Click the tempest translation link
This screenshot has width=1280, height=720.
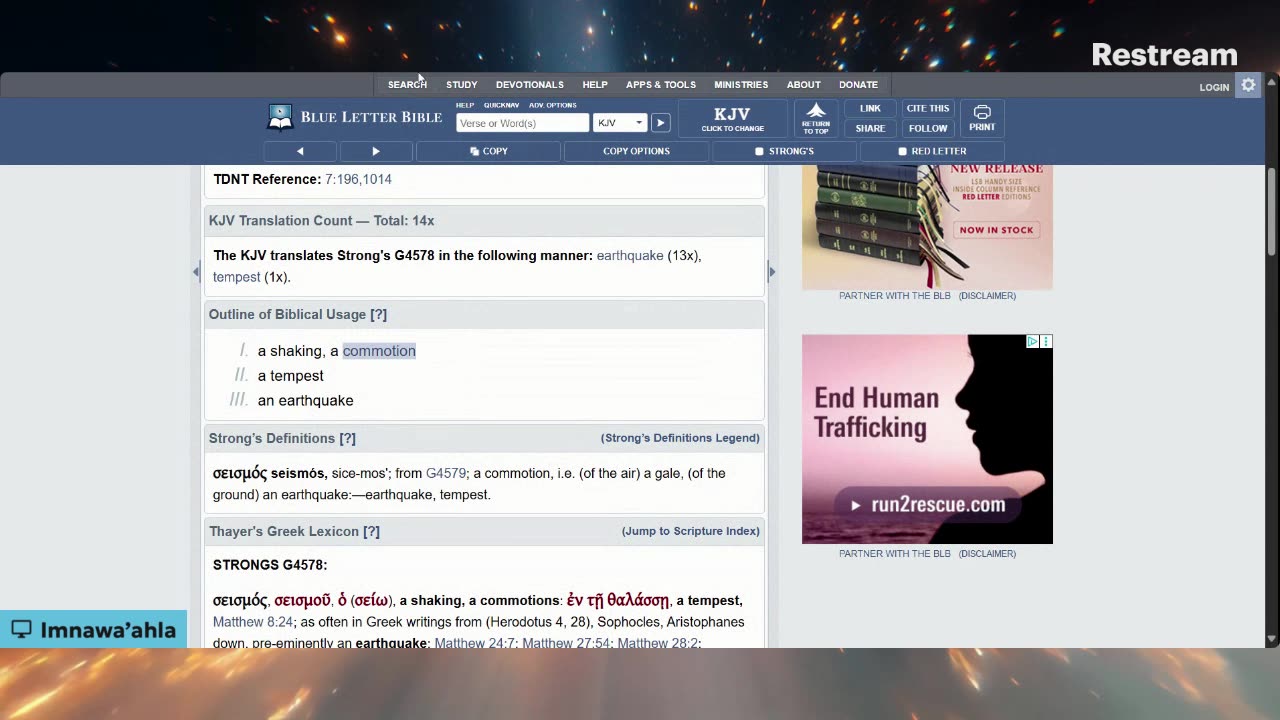tap(236, 277)
